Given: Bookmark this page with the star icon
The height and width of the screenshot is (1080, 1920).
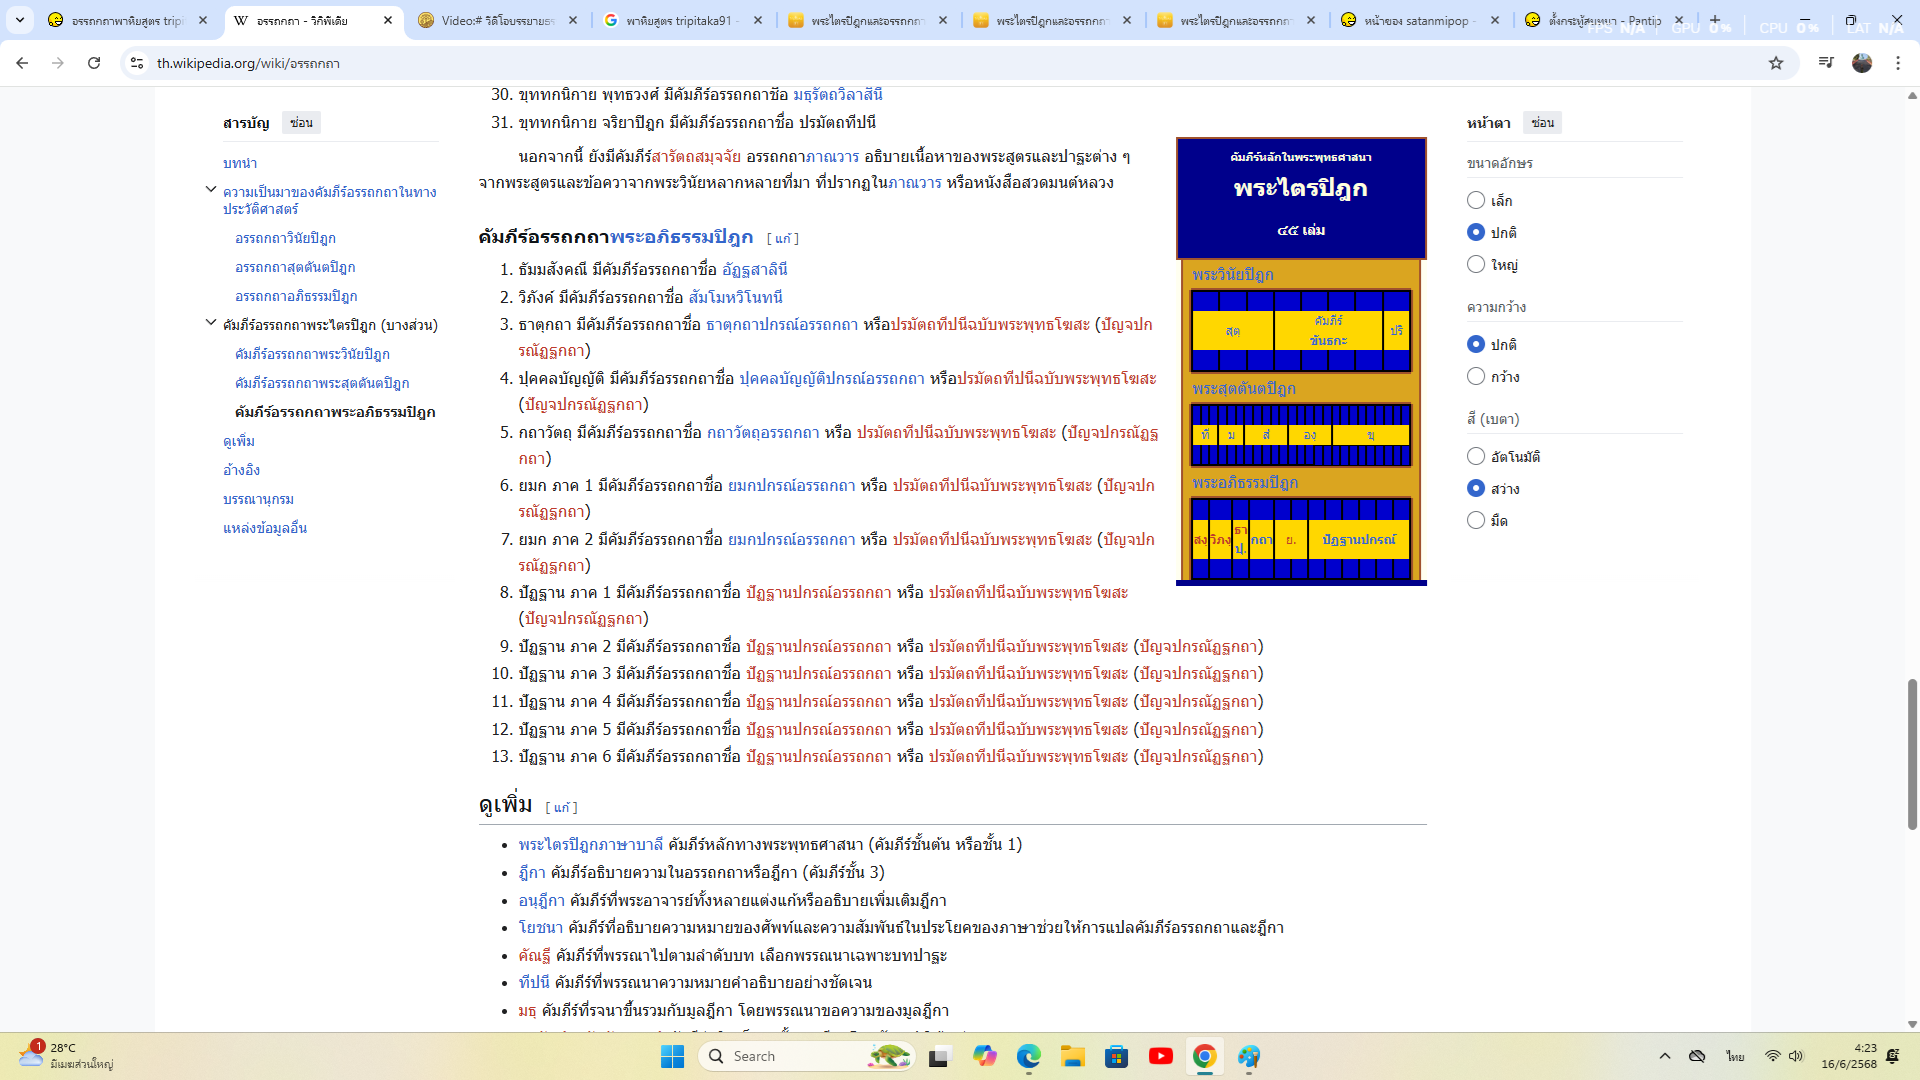Looking at the screenshot, I should tap(1776, 63).
